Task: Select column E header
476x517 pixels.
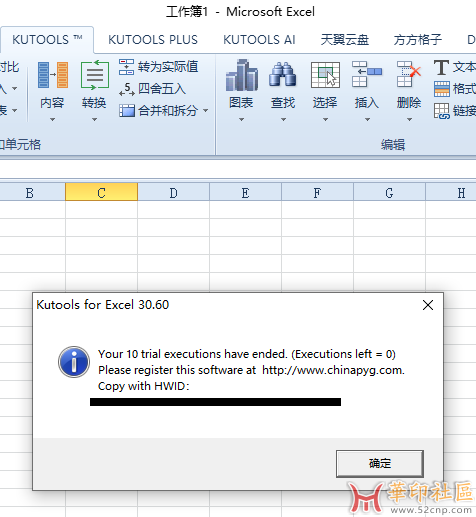Action: [x=245, y=193]
